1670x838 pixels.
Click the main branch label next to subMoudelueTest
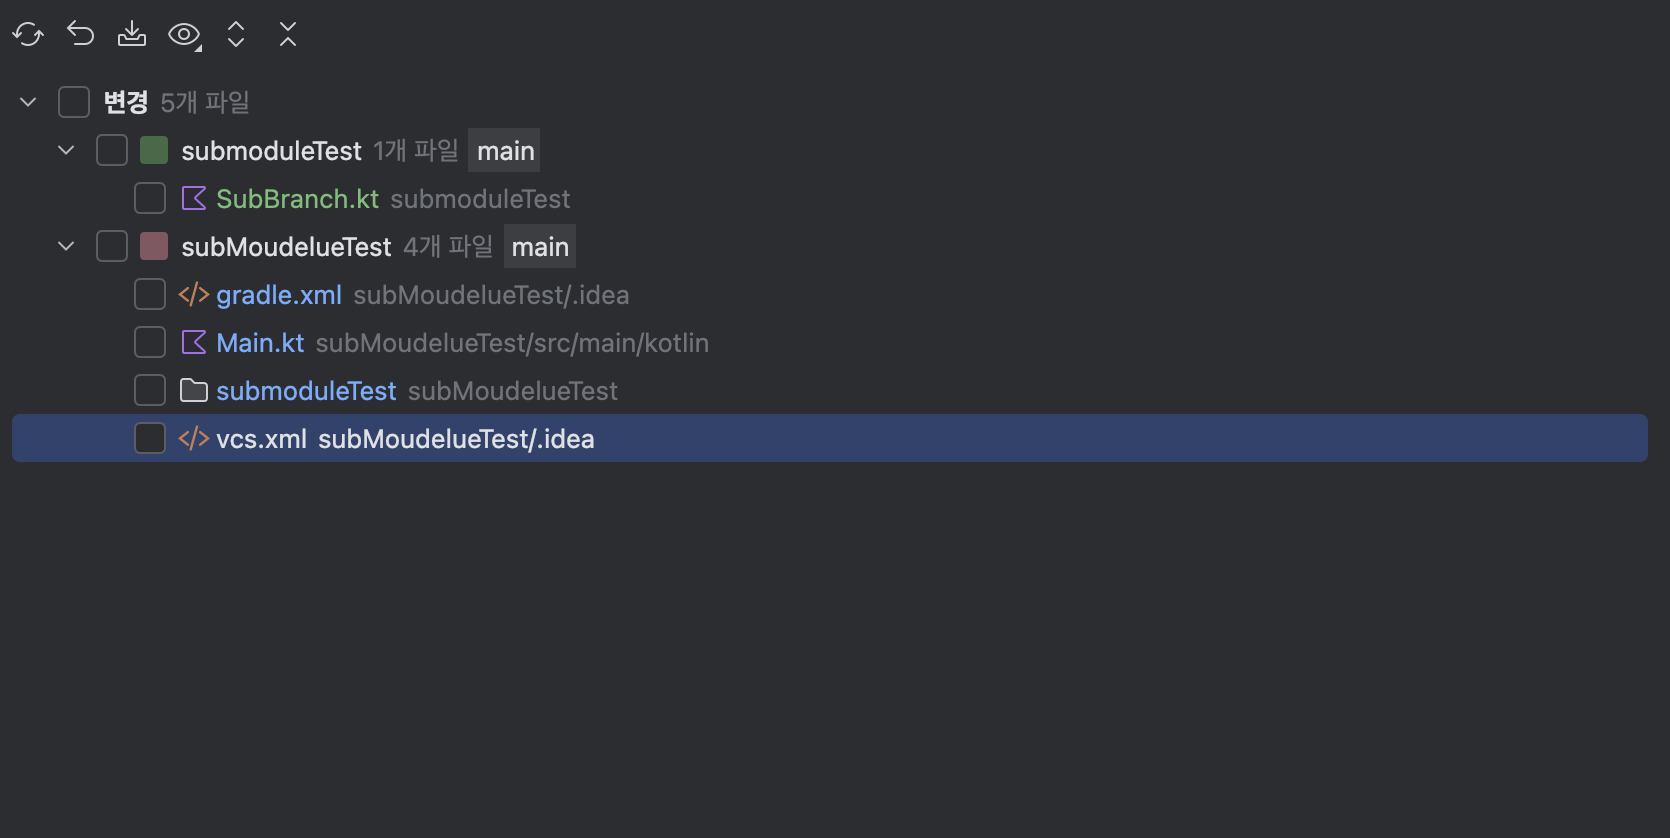coord(539,246)
